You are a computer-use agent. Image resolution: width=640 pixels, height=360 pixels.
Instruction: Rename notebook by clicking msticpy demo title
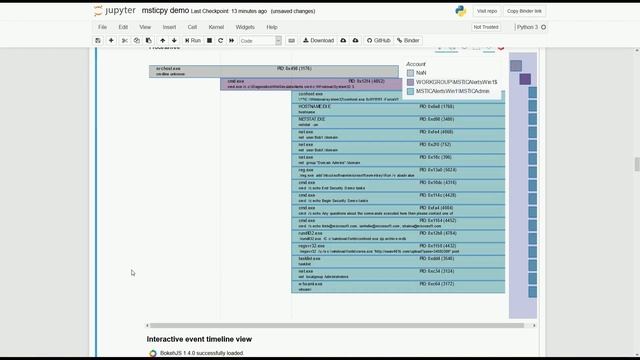click(165, 11)
